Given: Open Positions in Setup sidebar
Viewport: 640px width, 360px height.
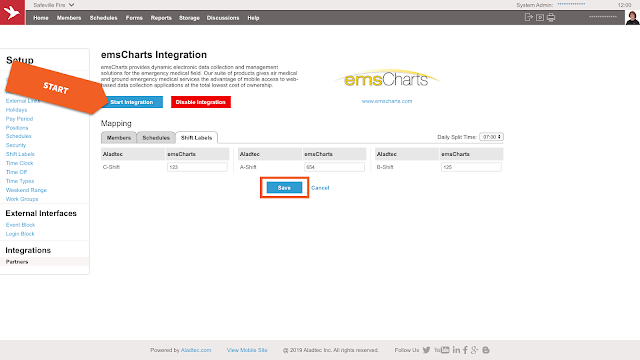Looking at the screenshot, I should pyautogui.click(x=17, y=128).
